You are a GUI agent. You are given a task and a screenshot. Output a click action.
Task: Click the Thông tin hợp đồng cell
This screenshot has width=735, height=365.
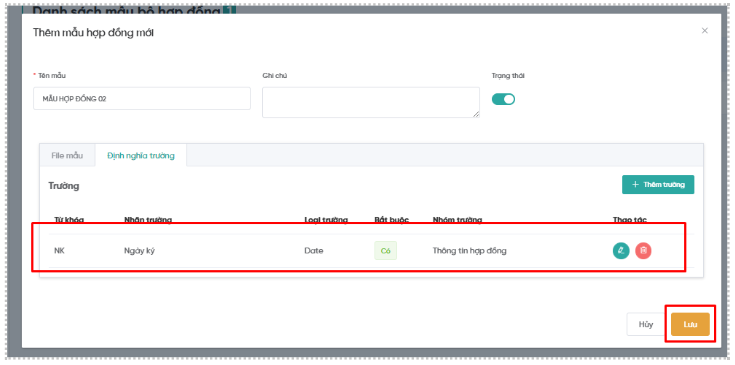click(x=469, y=251)
